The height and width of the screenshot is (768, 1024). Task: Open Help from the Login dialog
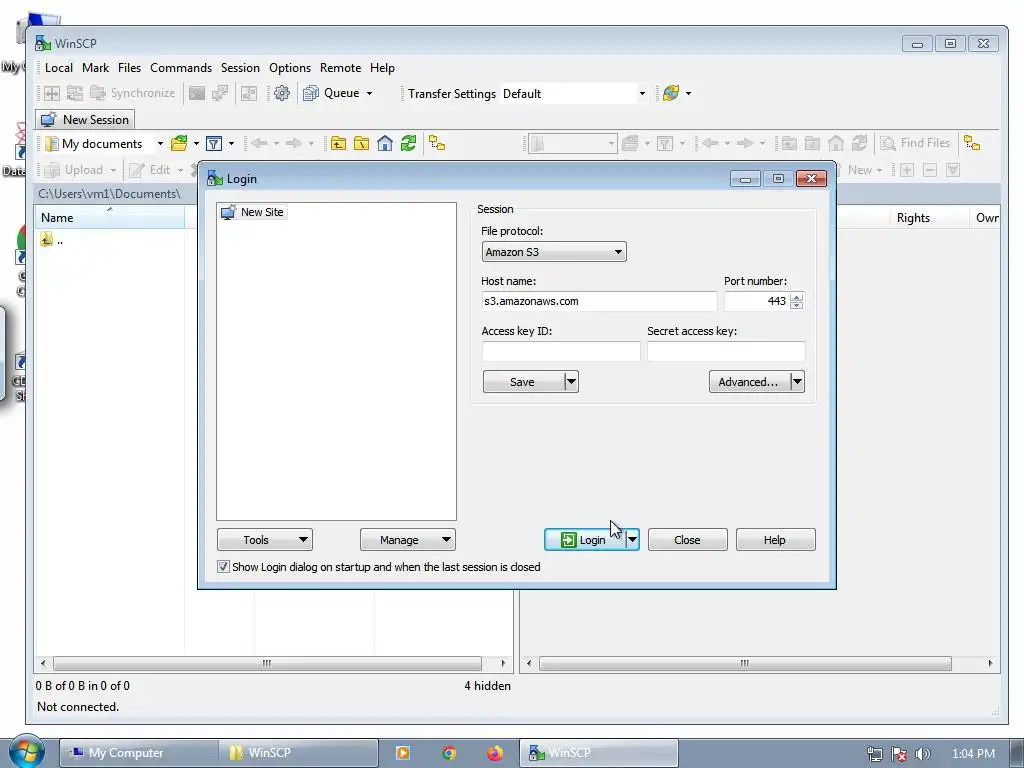pos(775,539)
